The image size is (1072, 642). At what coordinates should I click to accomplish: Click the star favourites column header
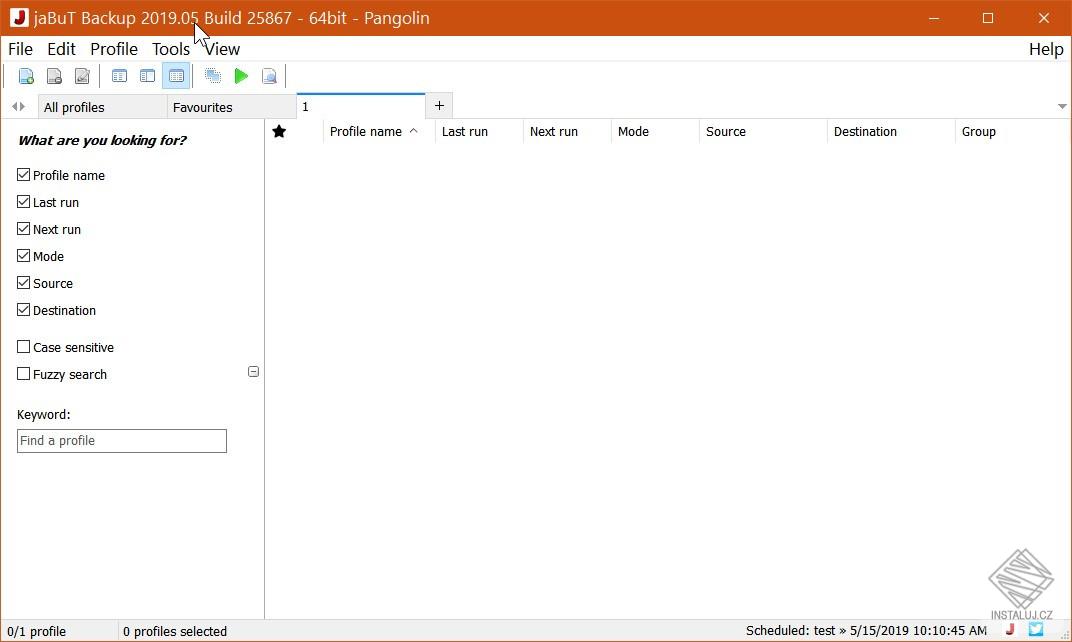(279, 131)
